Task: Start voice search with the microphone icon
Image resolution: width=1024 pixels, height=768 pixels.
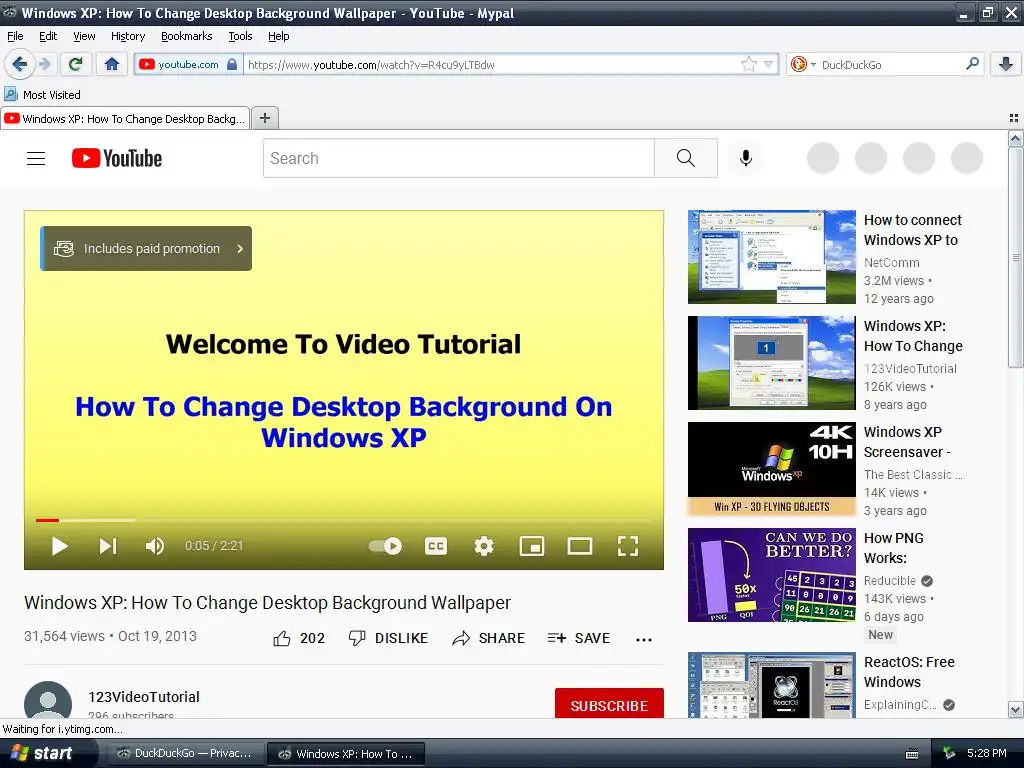Action: click(746, 159)
